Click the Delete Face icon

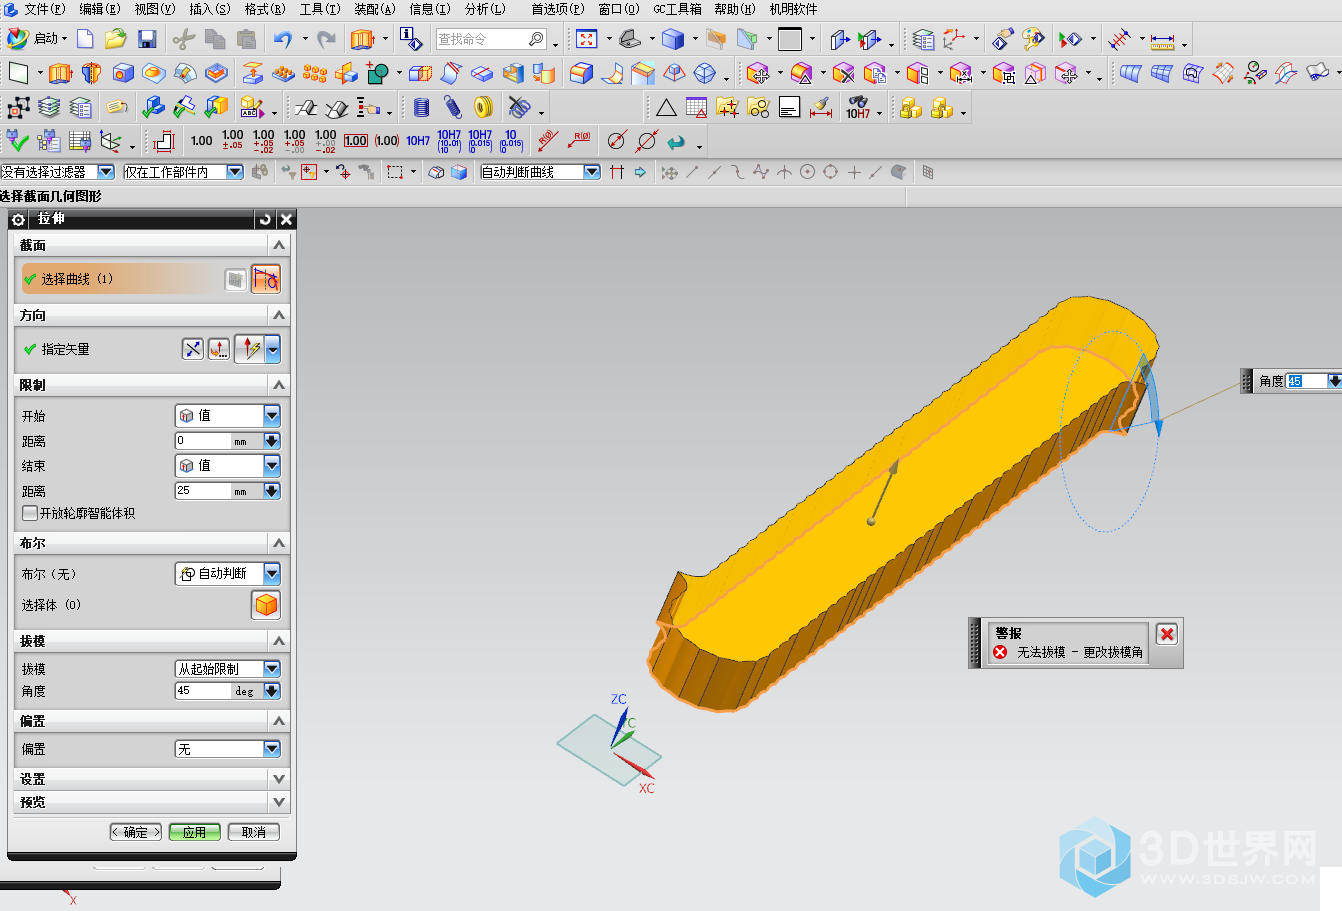(843, 73)
